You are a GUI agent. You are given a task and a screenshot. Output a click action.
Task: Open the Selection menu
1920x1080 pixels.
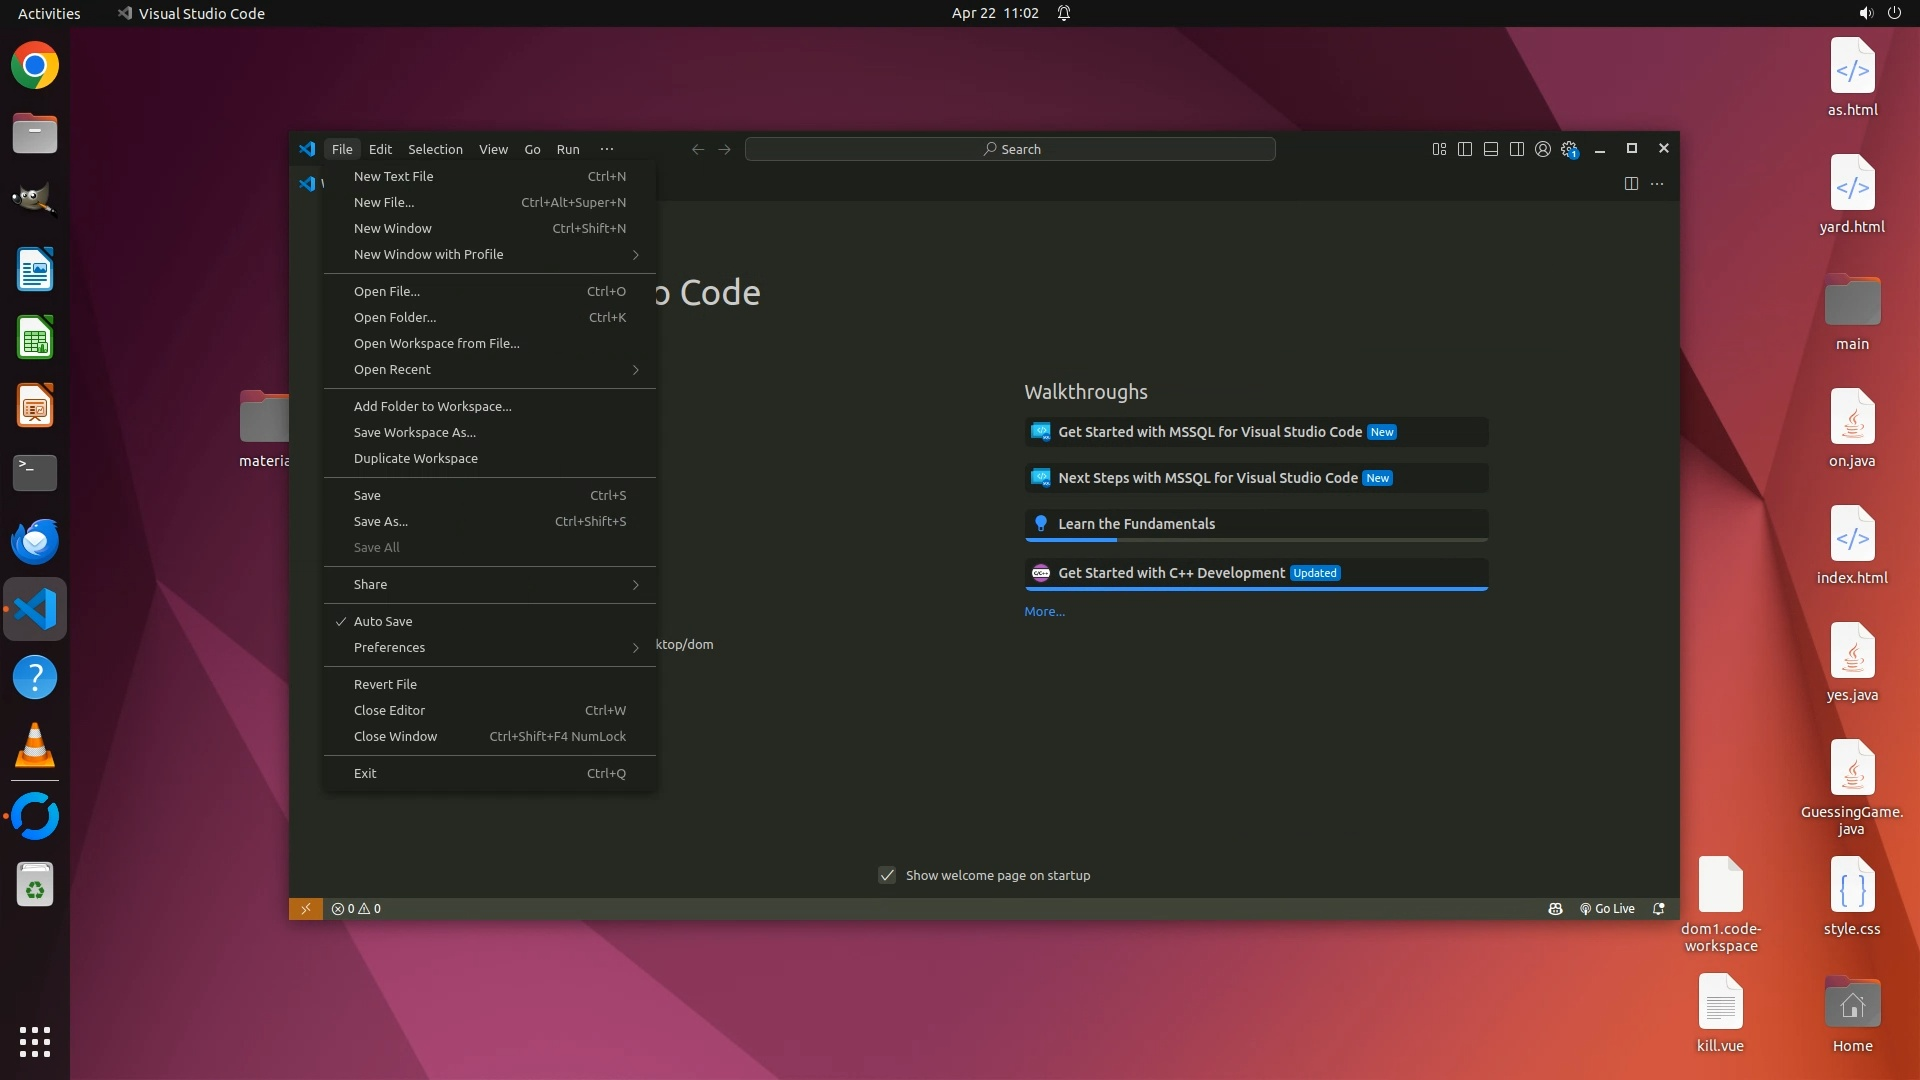pyautogui.click(x=435, y=149)
